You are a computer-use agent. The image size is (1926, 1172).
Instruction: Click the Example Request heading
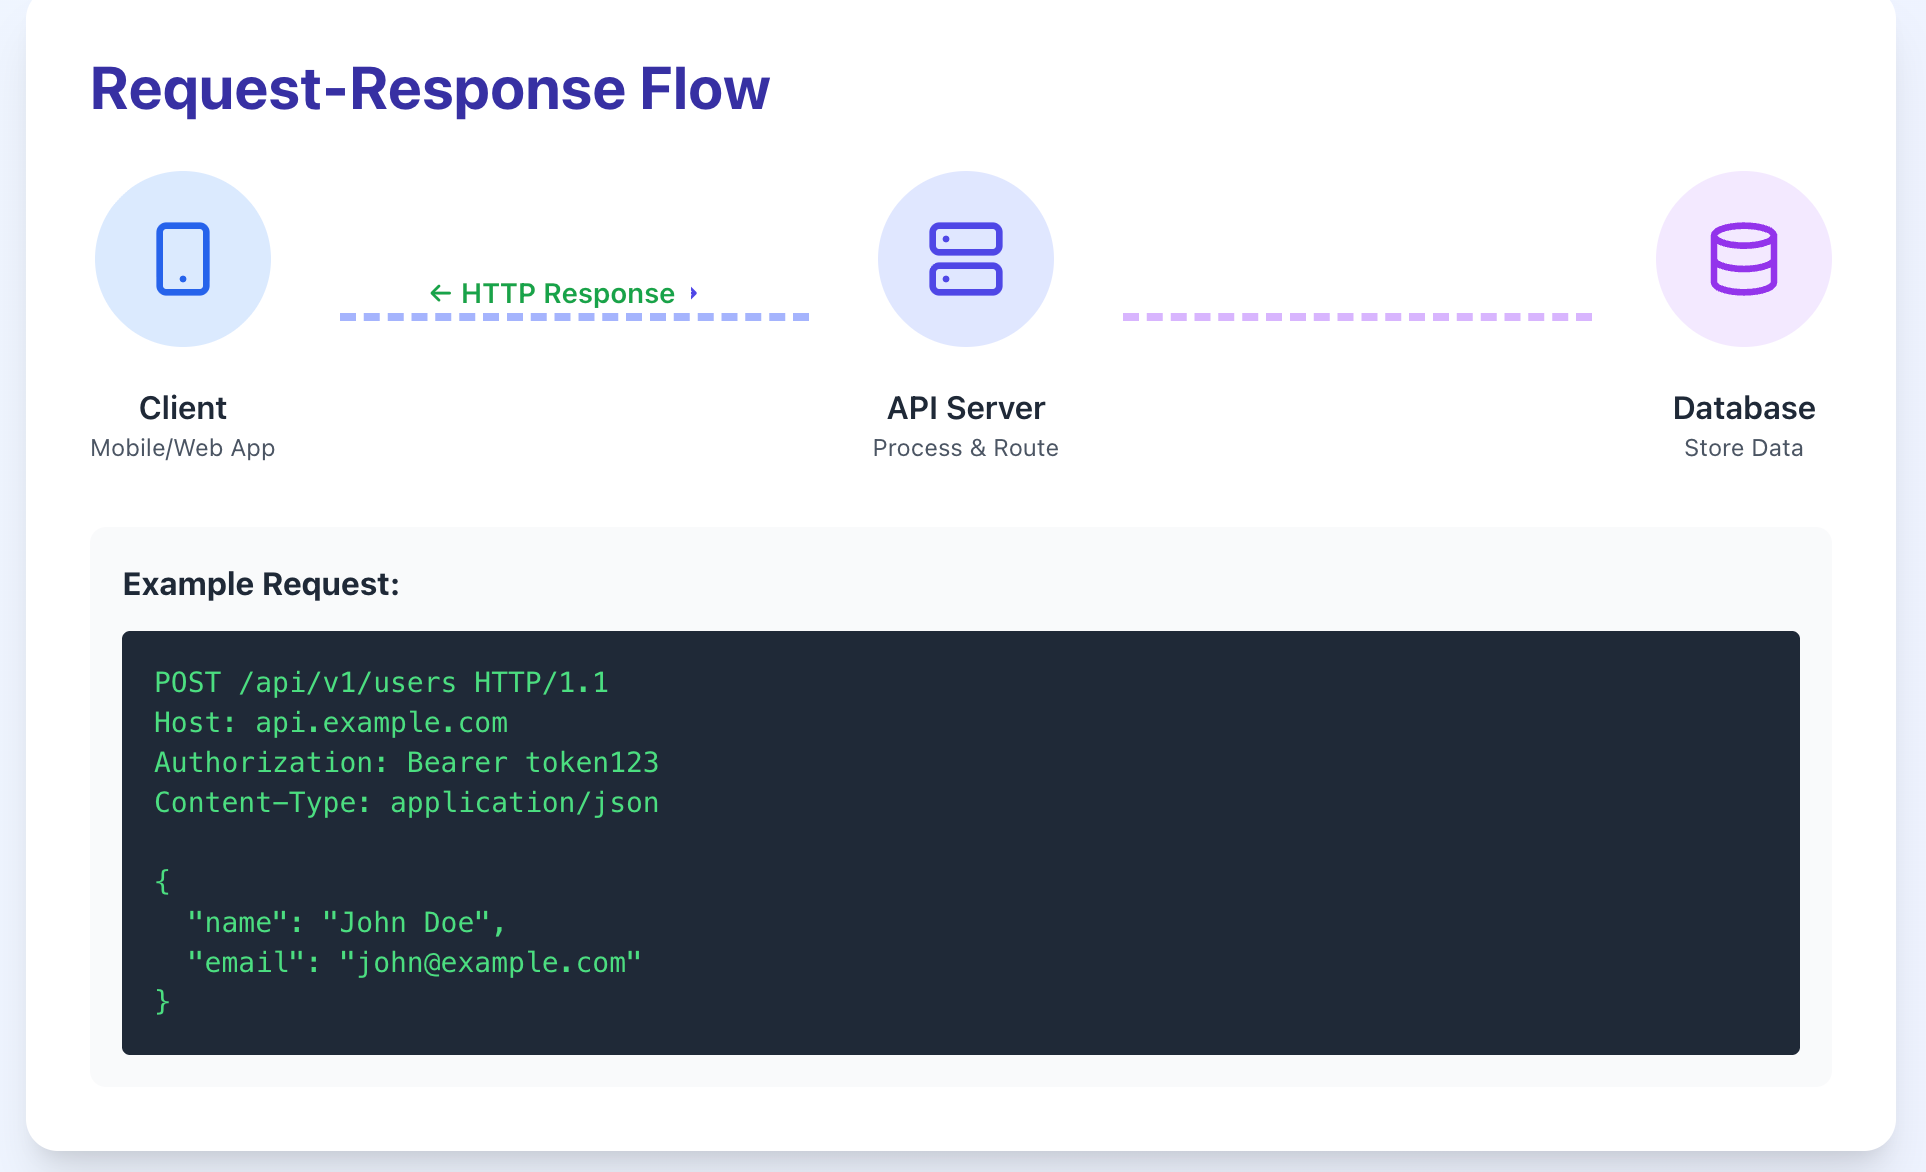261,584
